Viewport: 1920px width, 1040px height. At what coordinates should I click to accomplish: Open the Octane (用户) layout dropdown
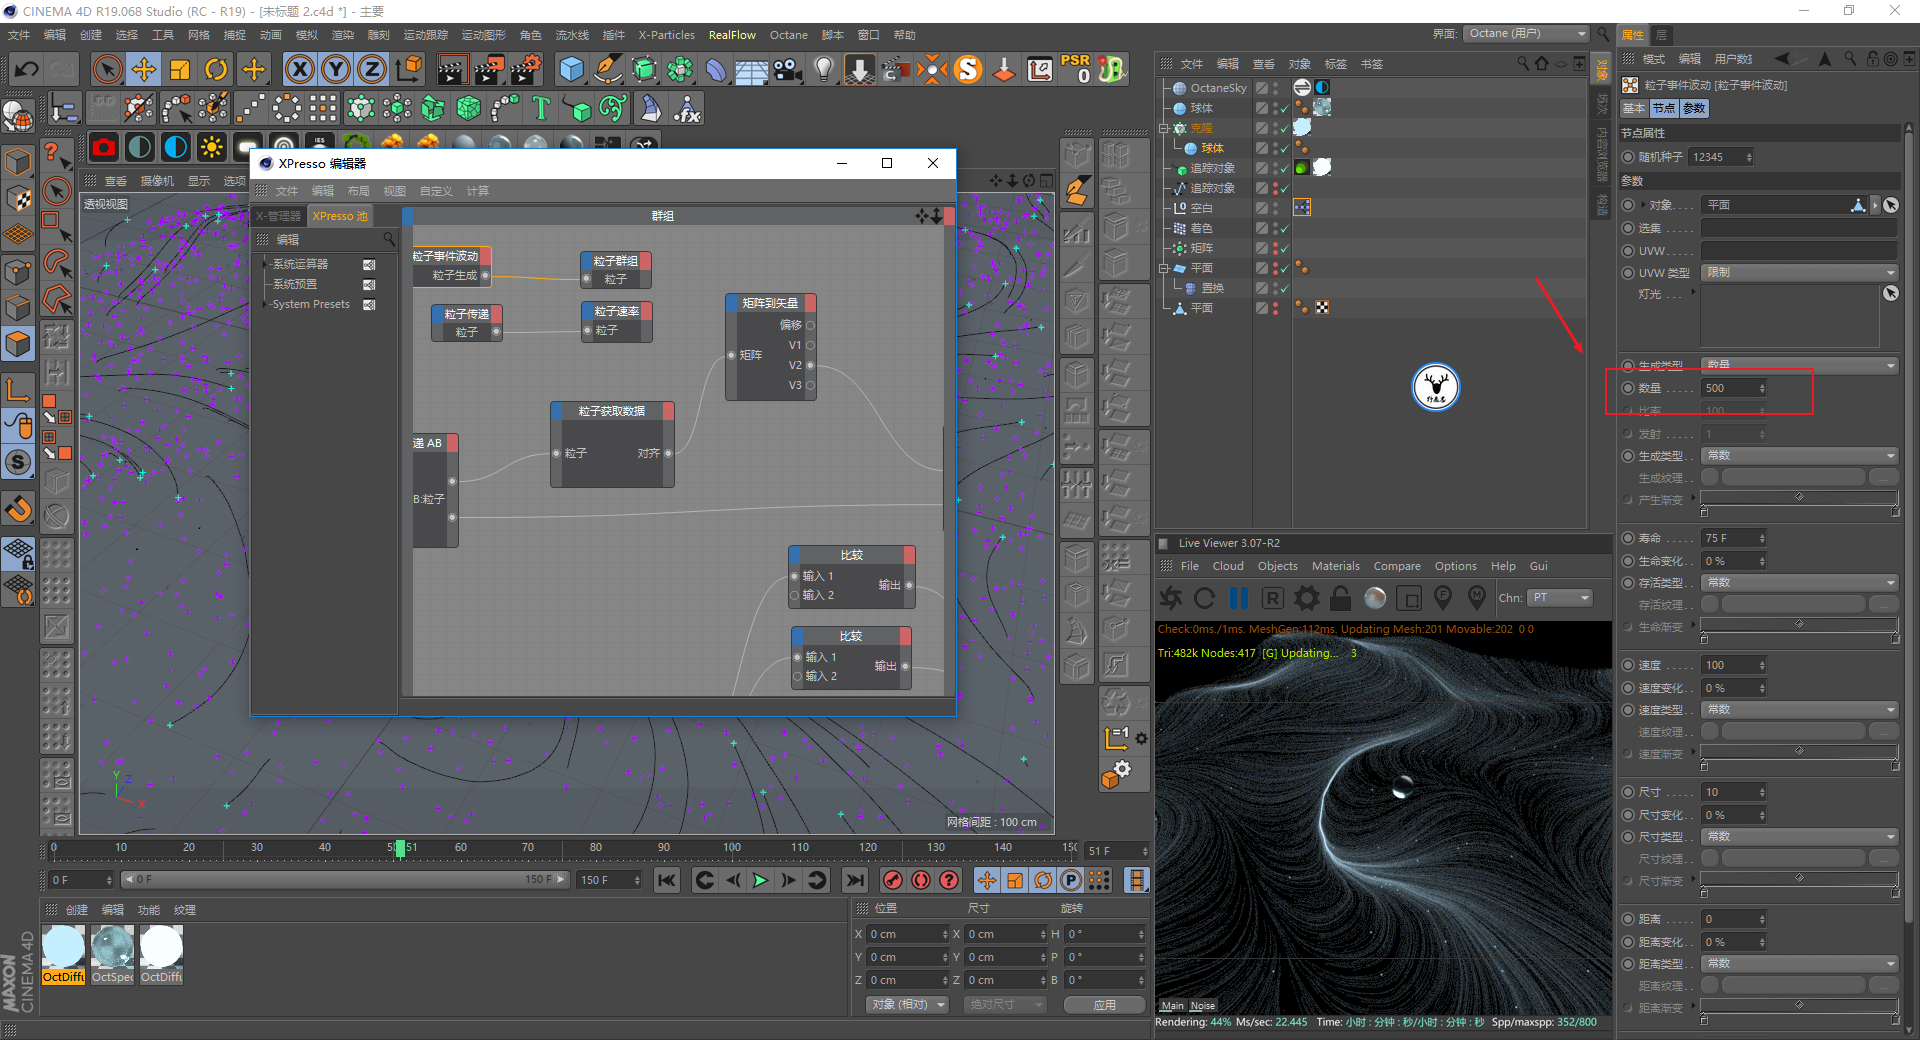pos(1526,34)
